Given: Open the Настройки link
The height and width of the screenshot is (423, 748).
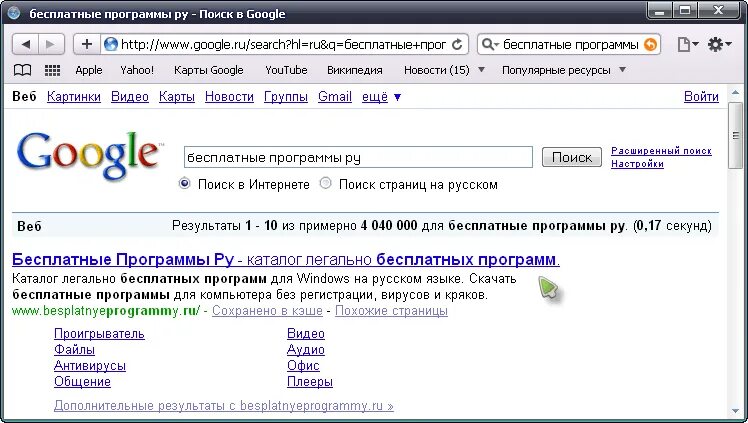Looking at the screenshot, I should [637, 164].
